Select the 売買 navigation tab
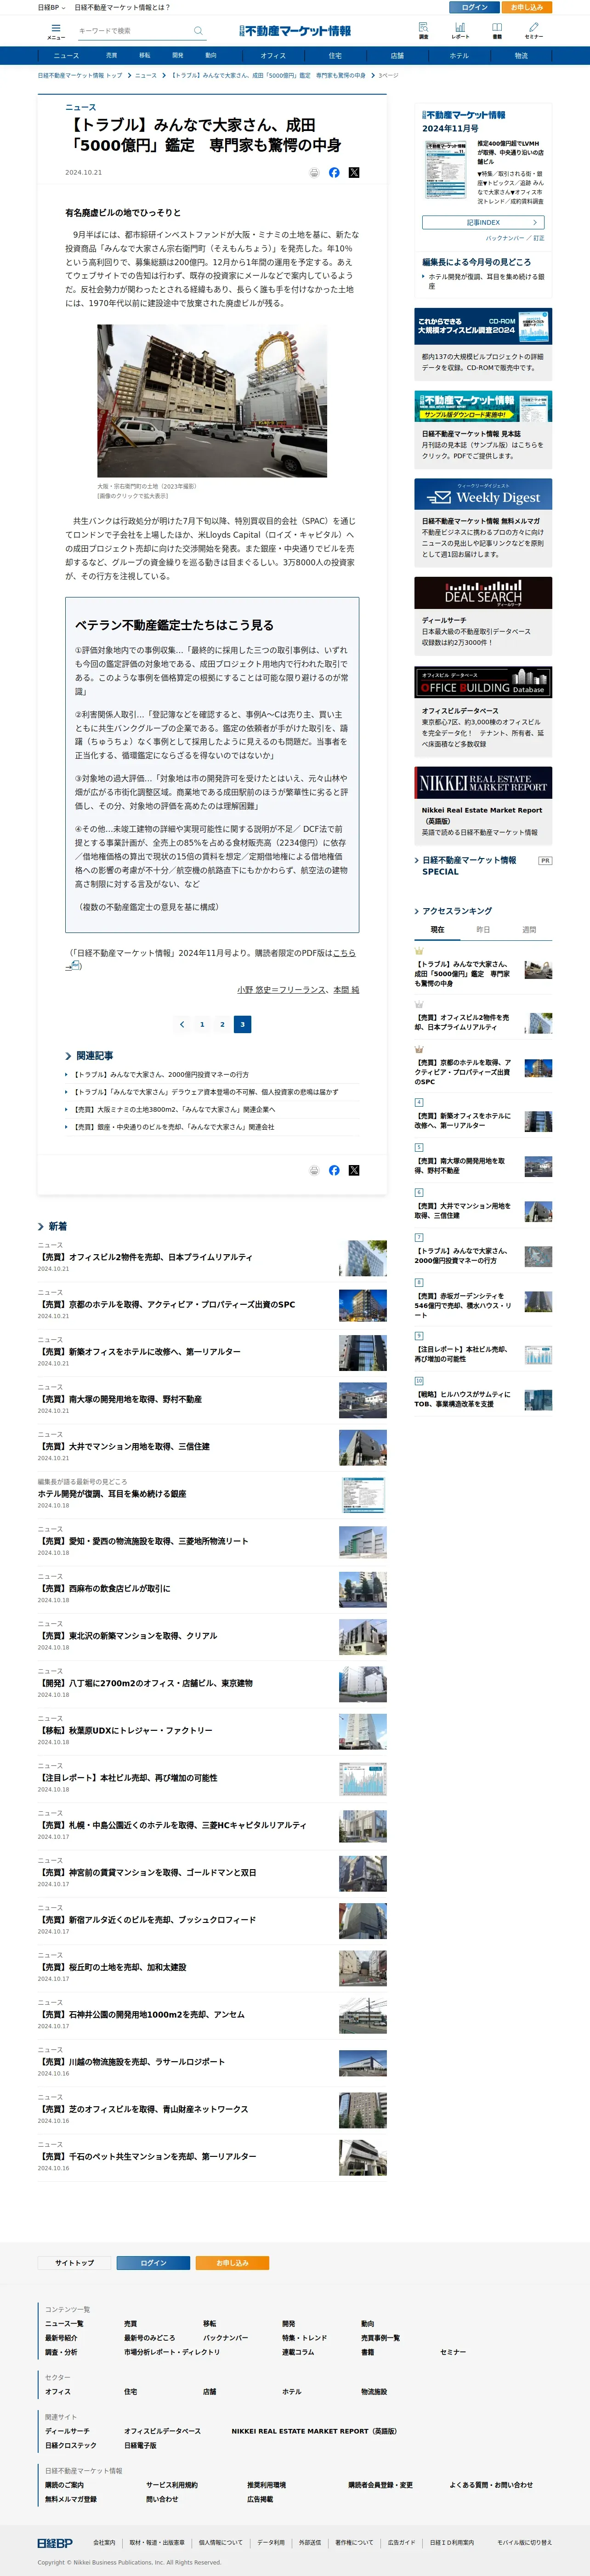 pos(112,56)
